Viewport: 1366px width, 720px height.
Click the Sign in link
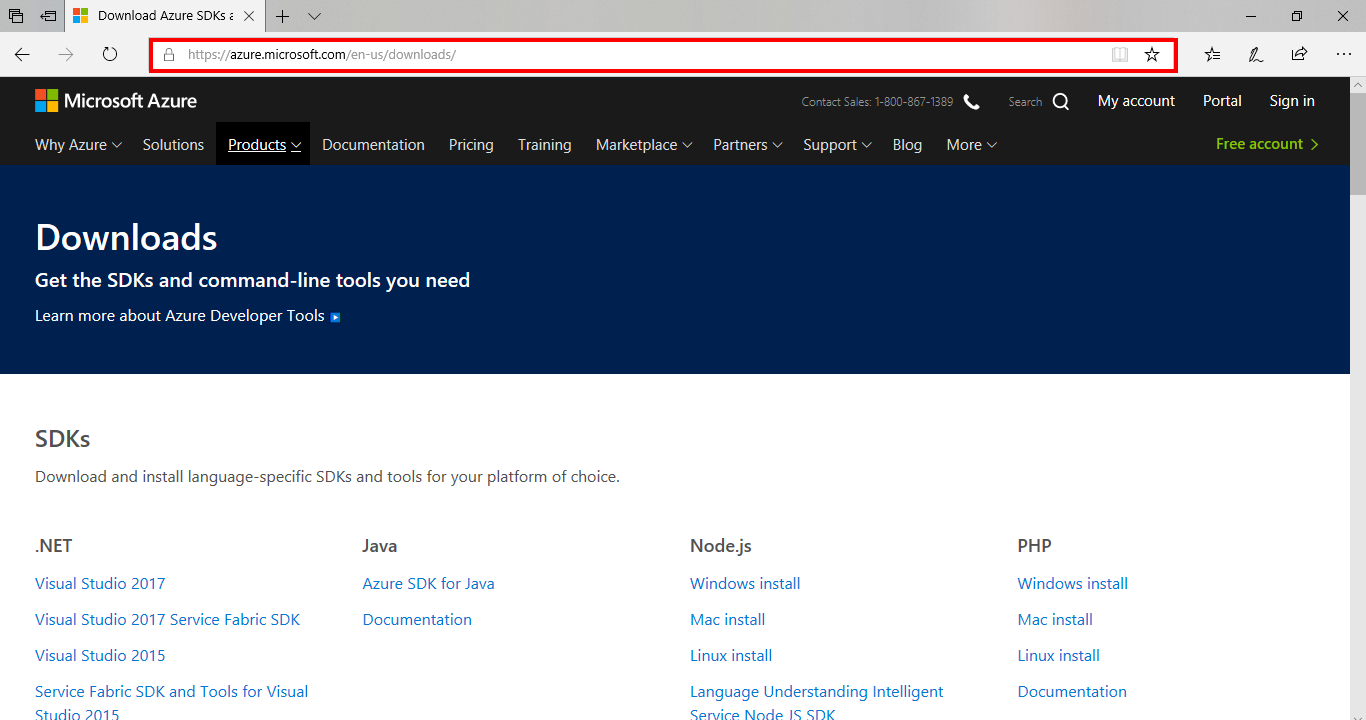pyautogui.click(x=1292, y=101)
